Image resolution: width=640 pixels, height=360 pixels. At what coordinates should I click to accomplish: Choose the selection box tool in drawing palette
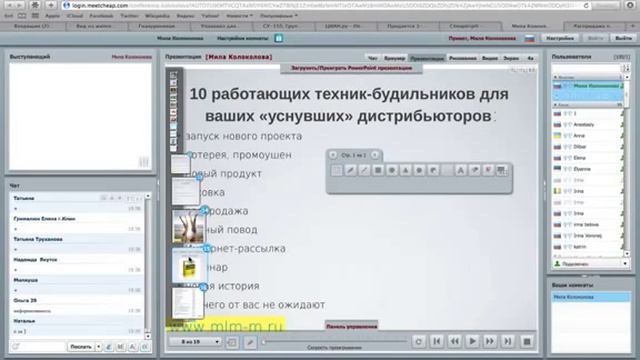336,170
